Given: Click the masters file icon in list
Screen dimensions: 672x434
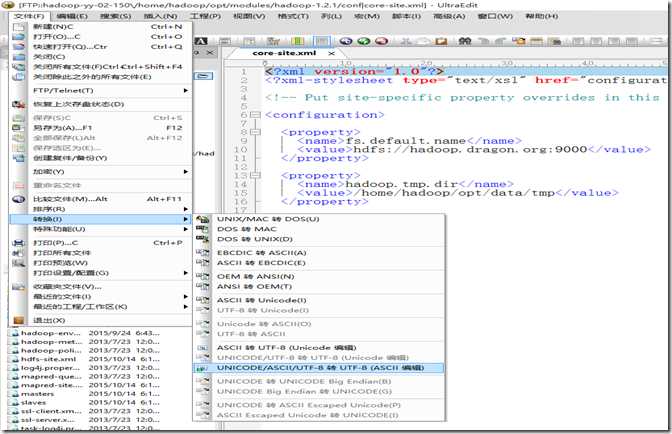Looking at the screenshot, I should [15, 394].
